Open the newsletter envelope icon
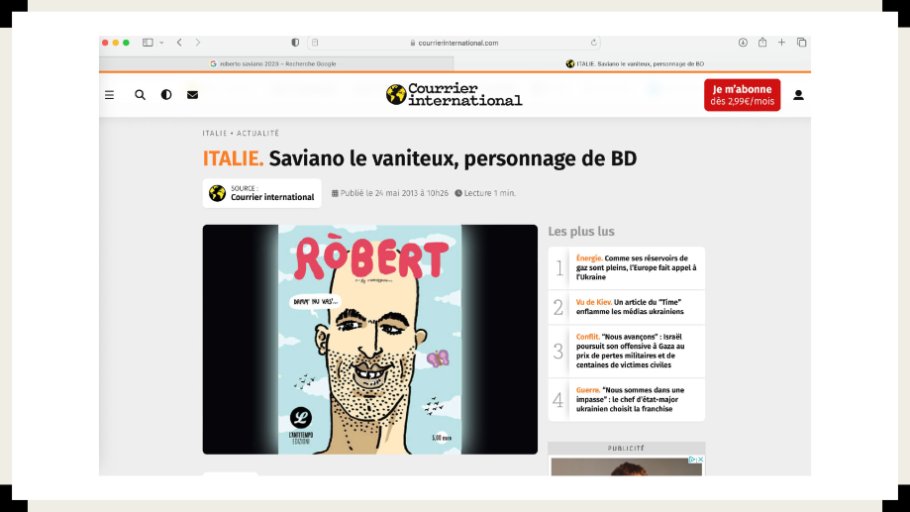910x512 pixels. pyautogui.click(x=193, y=95)
